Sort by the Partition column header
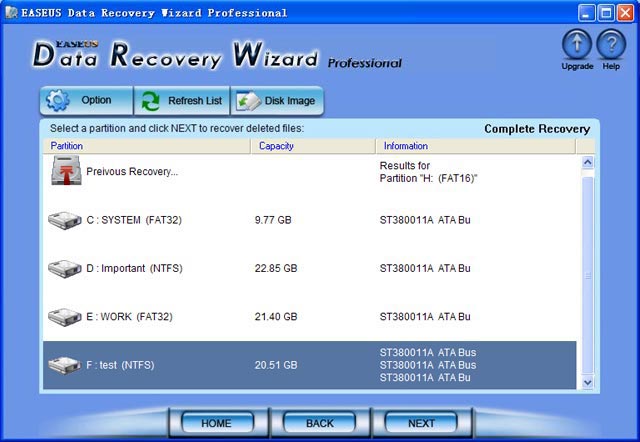 point(147,146)
